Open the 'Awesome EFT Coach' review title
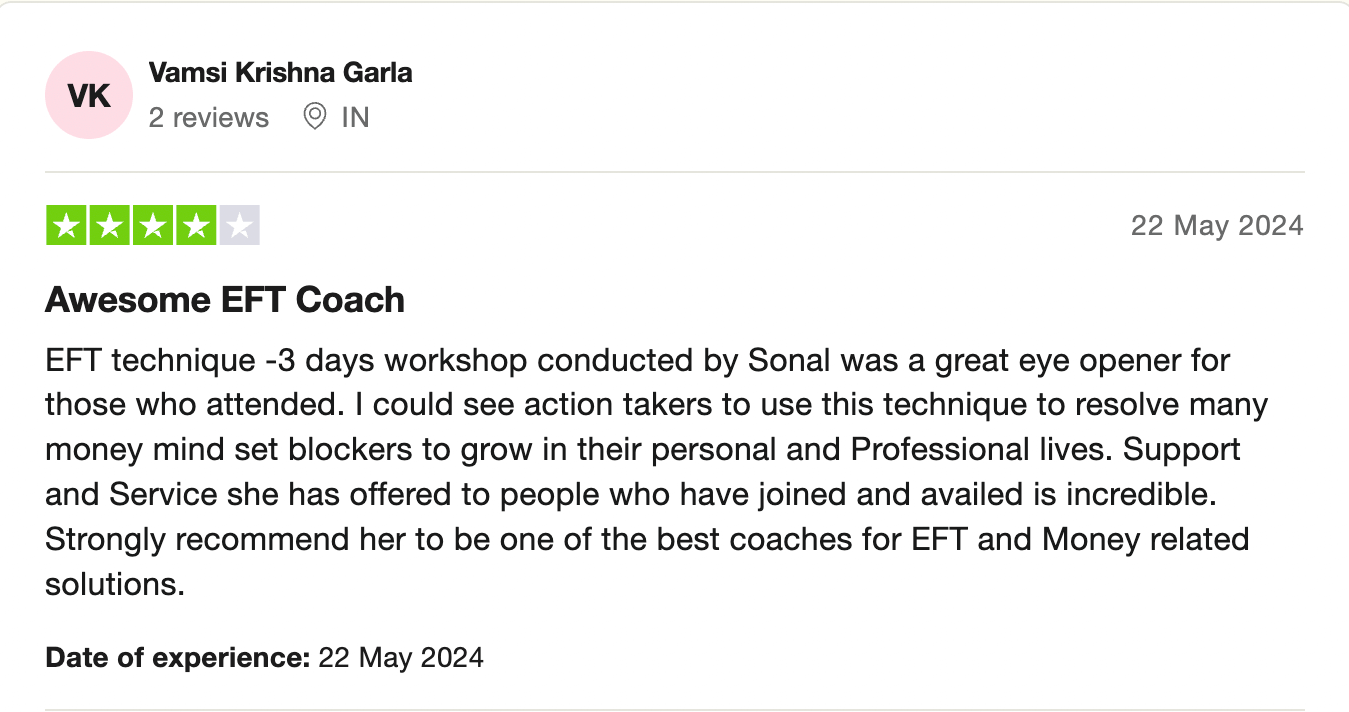1349x712 pixels. [225, 300]
